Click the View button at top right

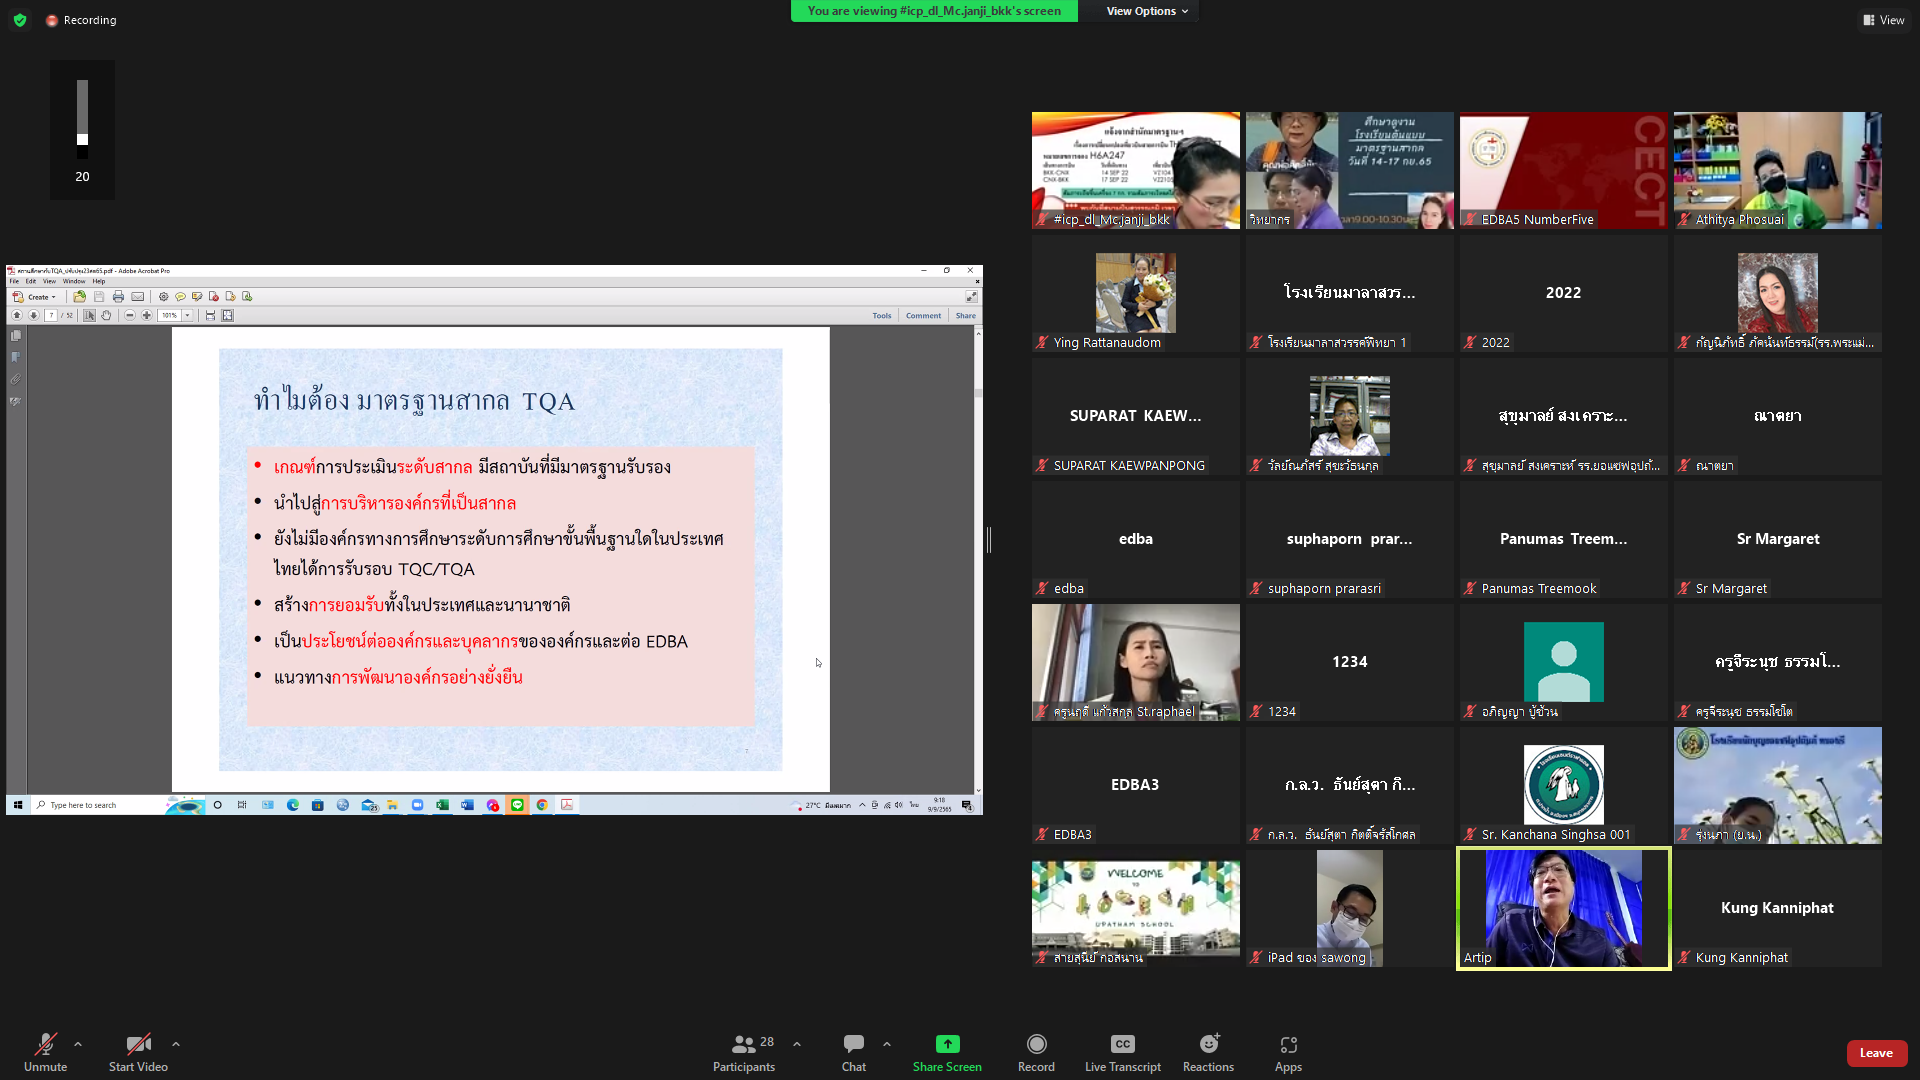[1884, 20]
